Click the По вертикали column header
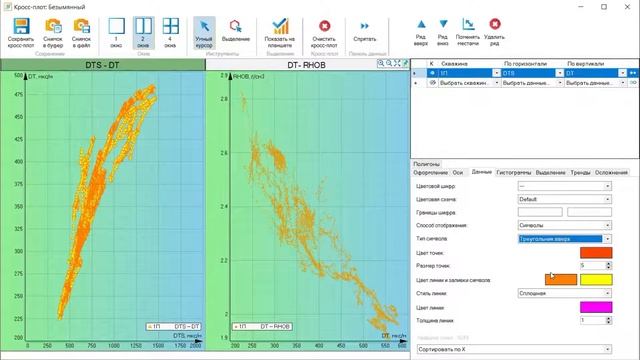640x360 pixels. tap(585, 64)
